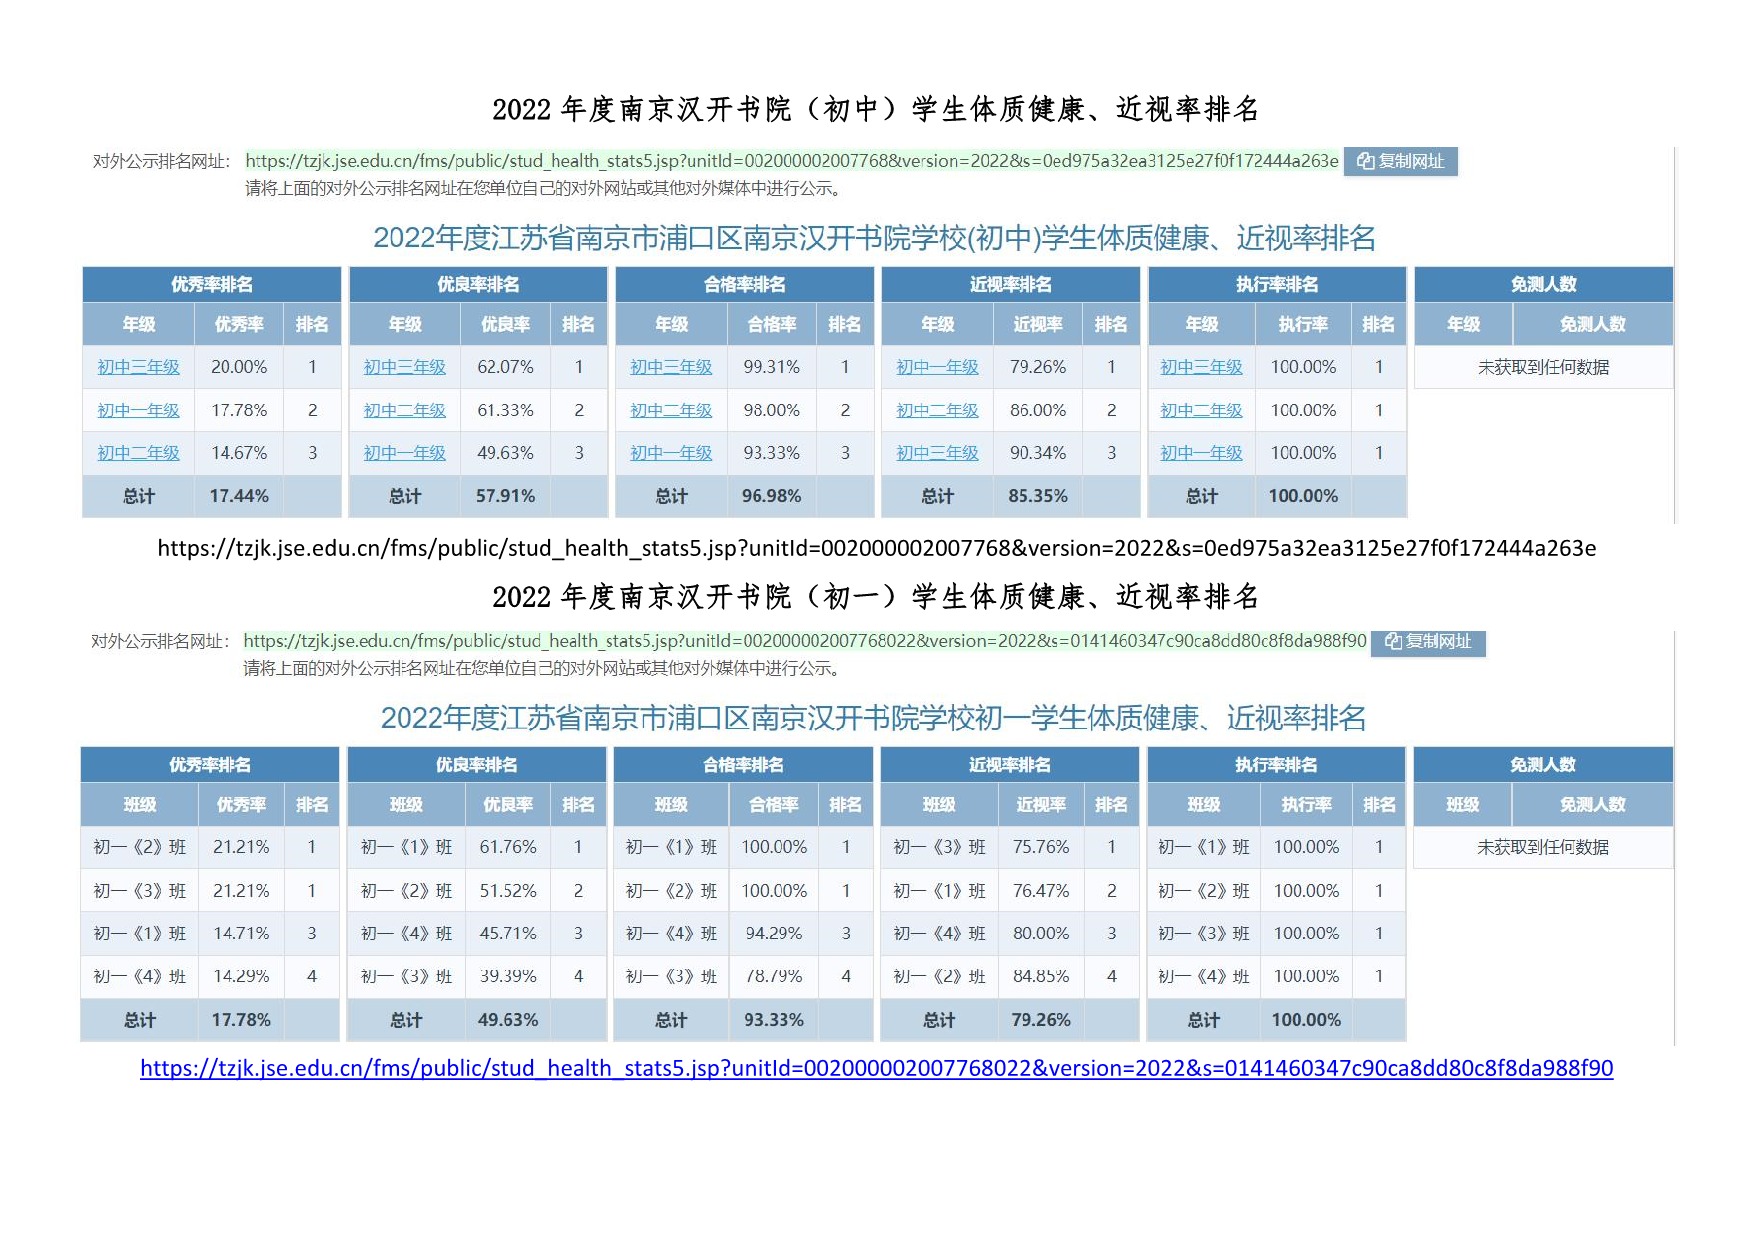Open 初中三年级 link in 优良率排名 table
Viewport: 1754px width, 1241px height.
(405, 367)
